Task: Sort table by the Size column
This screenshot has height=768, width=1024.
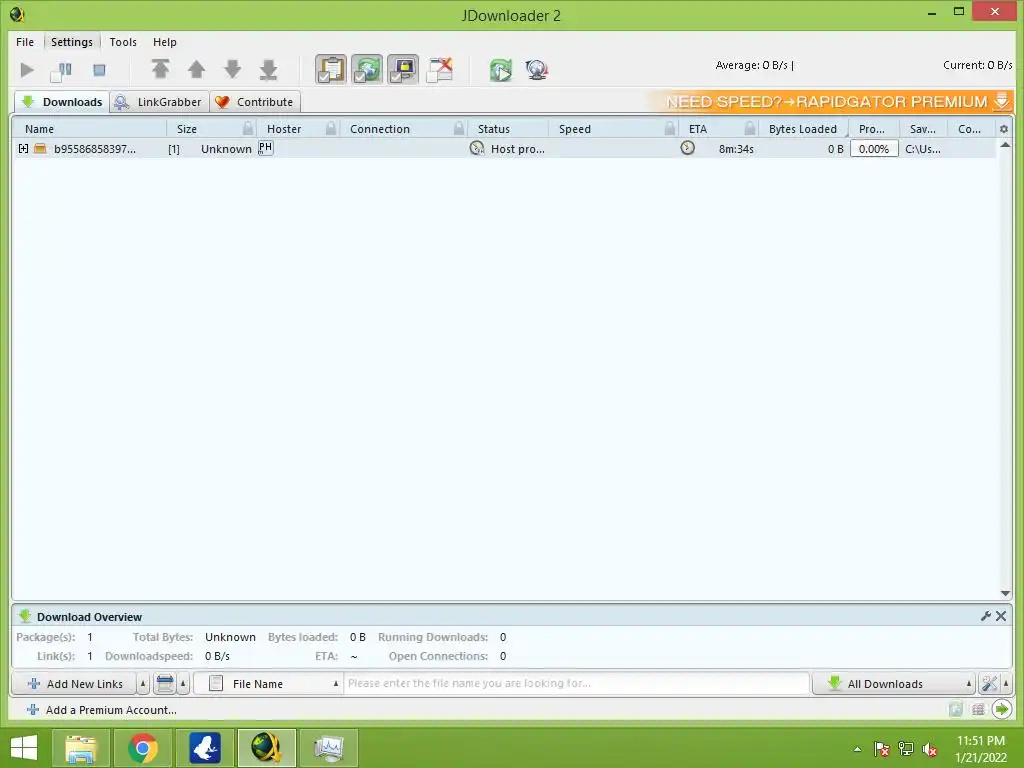Action: 212,129
